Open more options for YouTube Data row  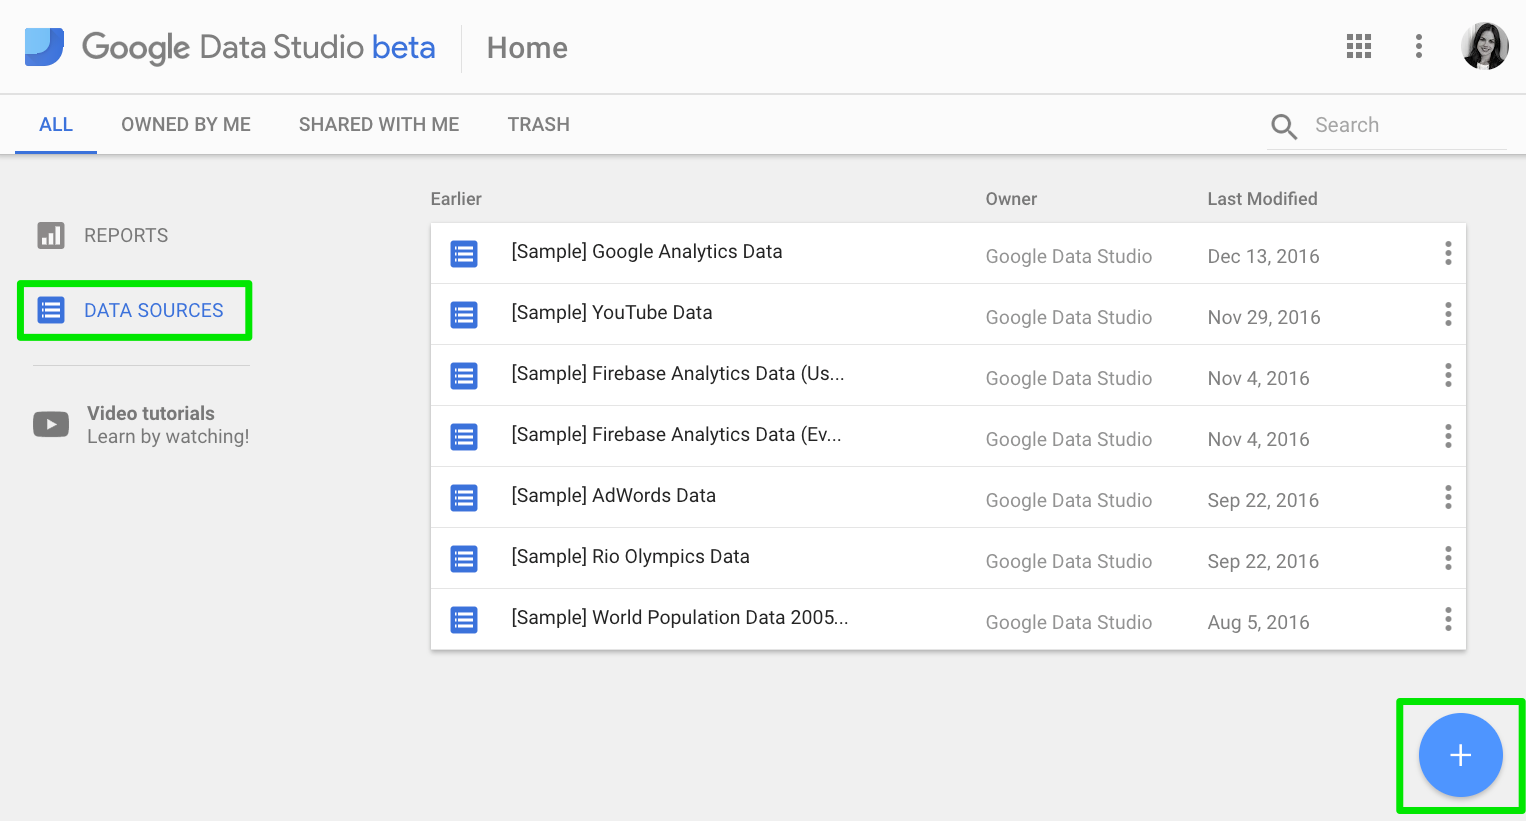[x=1448, y=315]
